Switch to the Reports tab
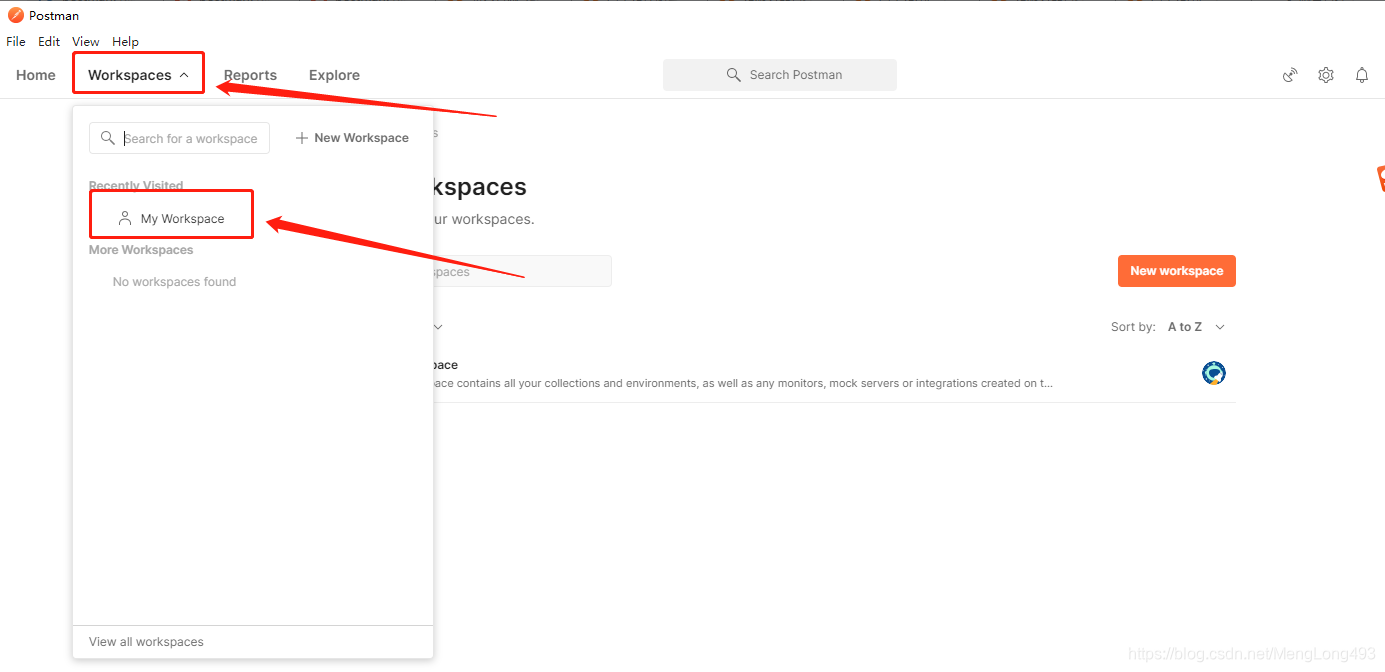Screen dimensions: 1385x672 tap(250, 75)
